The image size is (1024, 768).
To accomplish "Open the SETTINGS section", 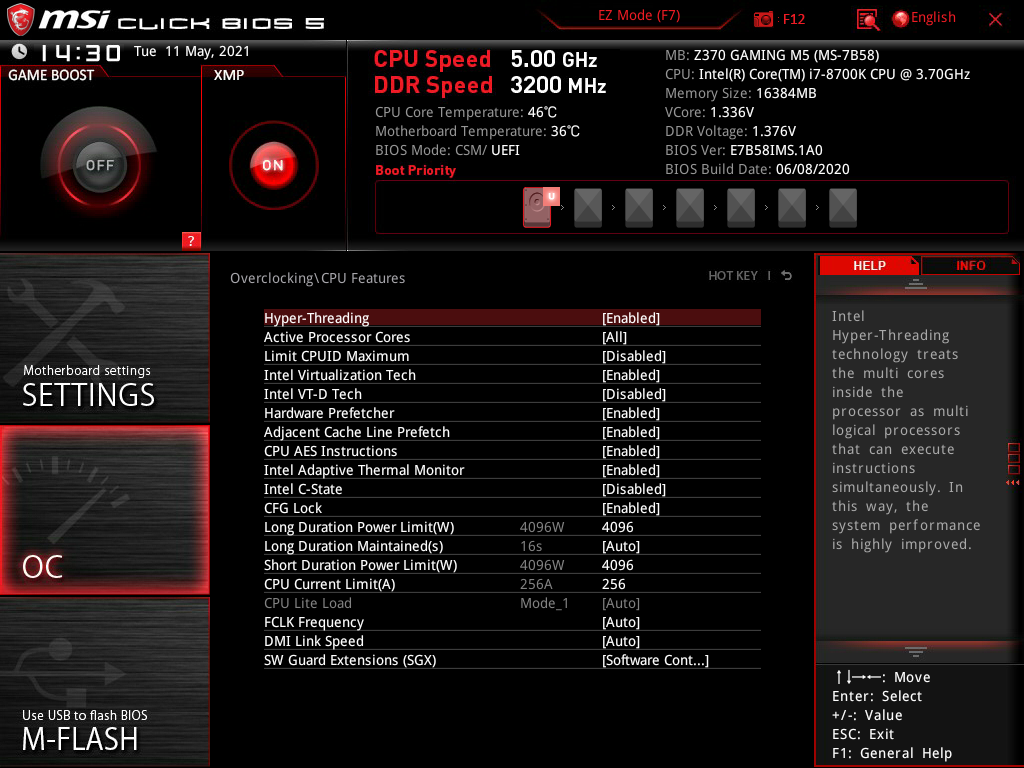I will point(104,338).
